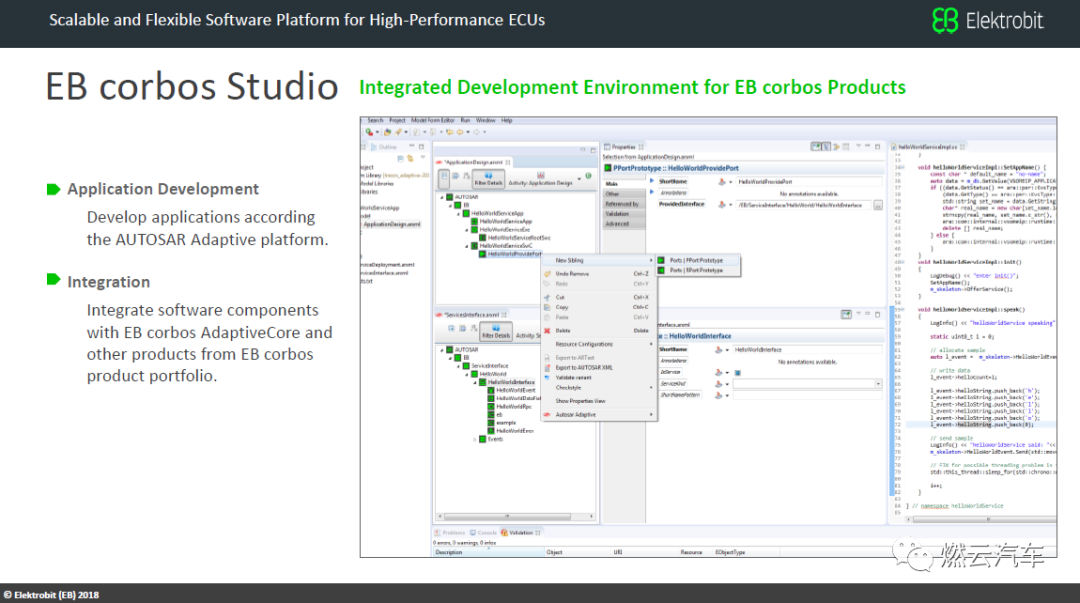
Task: Expand the ShortName blue disclosure triangle
Action: coord(652,181)
